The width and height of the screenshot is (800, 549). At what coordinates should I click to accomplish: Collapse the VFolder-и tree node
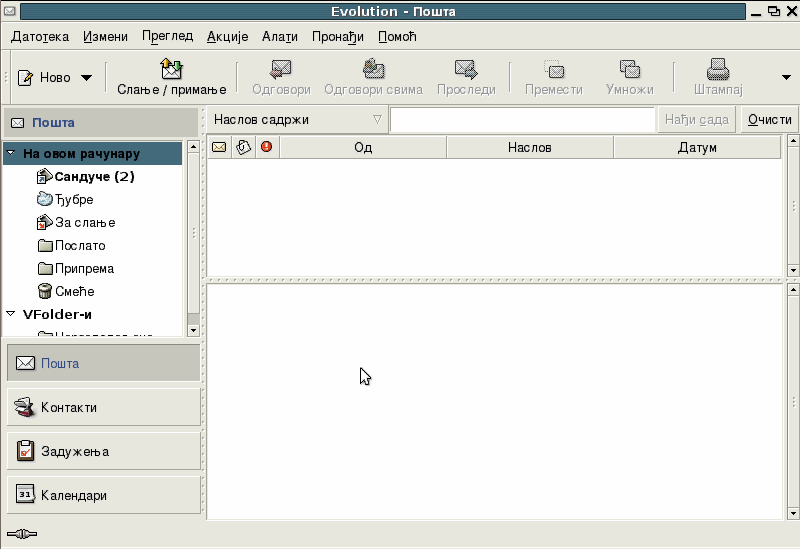[x=11, y=314]
